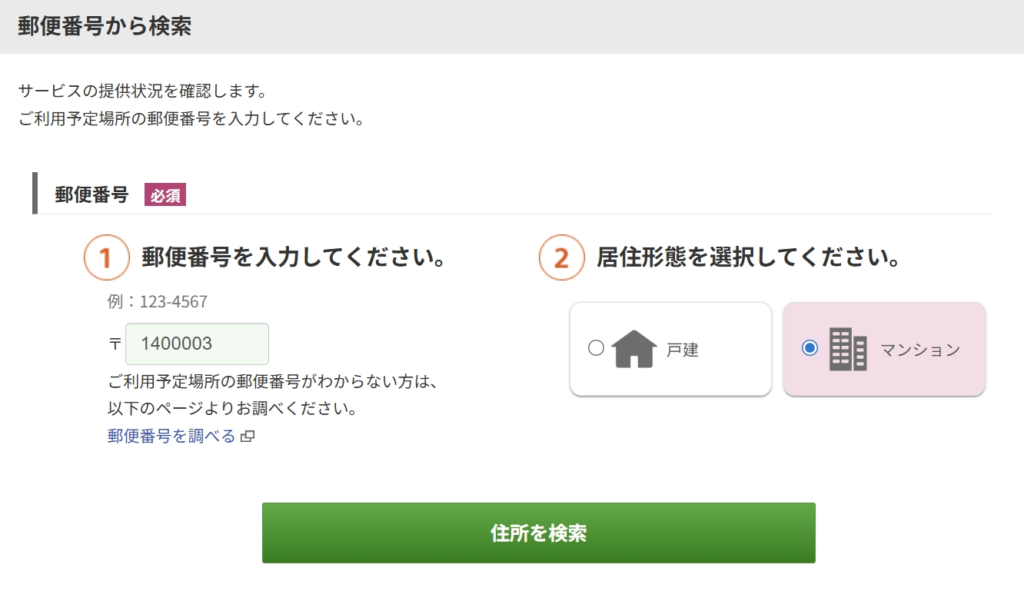Focus the postal code input field
The height and width of the screenshot is (591, 1024).
click(x=197, y=344)
